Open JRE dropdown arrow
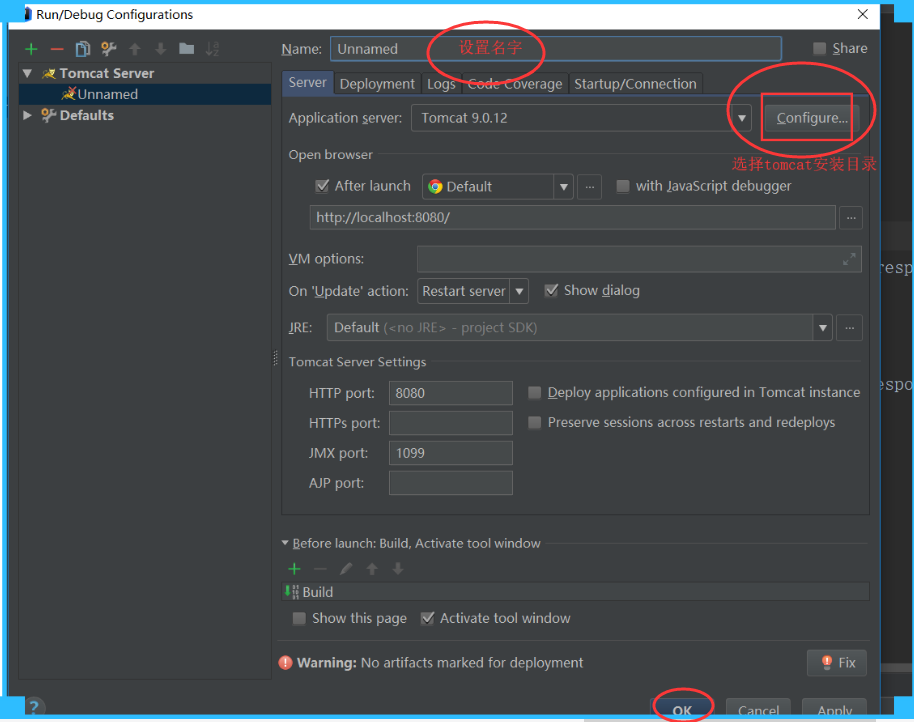The width and height of the screenshot is (914, 722). (x=822, y=327)
